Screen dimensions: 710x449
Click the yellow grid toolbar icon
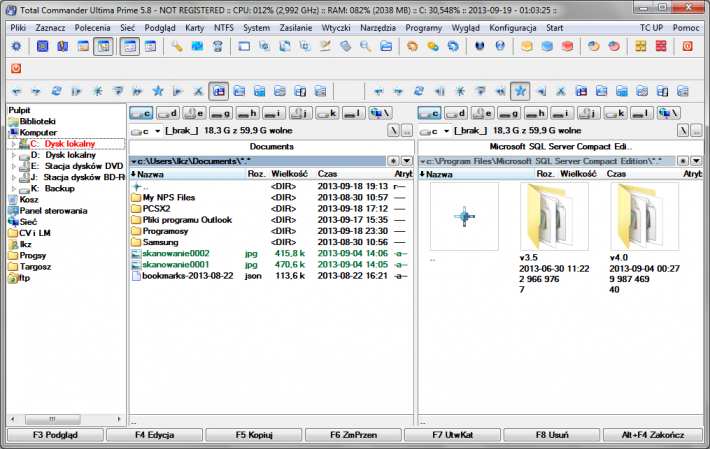click(x=640, y=46)
